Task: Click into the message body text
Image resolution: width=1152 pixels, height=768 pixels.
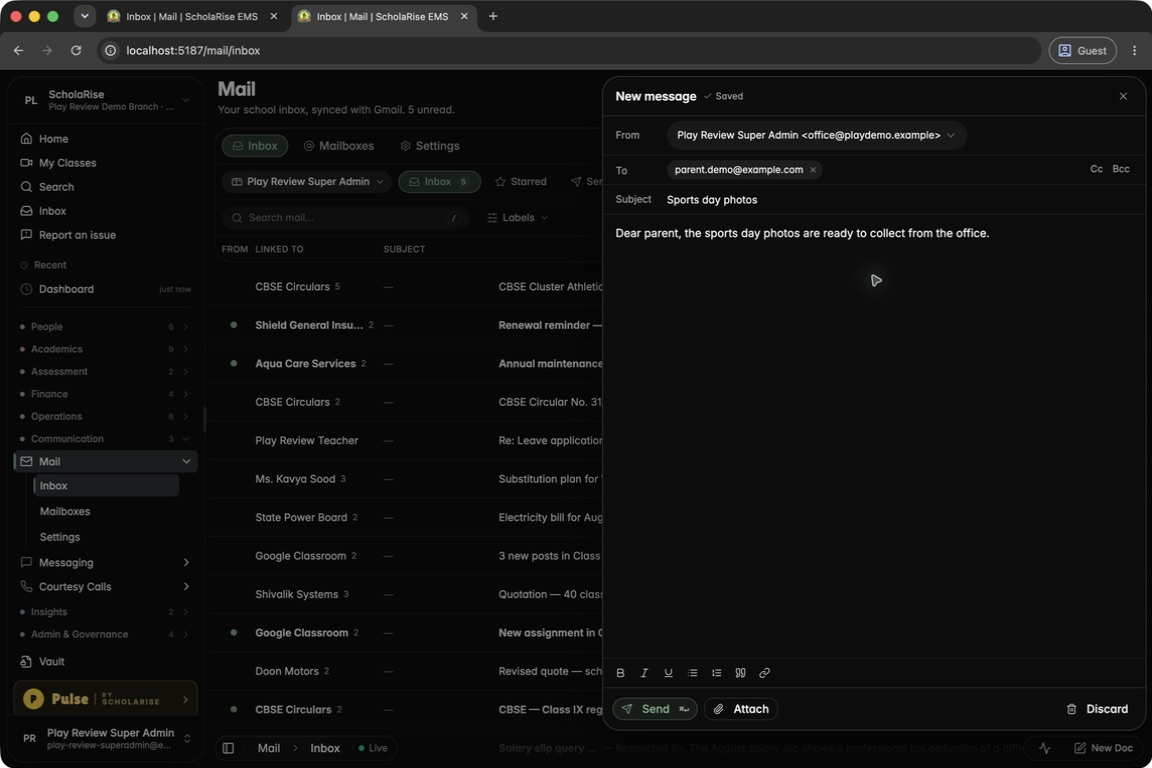Action: tap(802, 233)
